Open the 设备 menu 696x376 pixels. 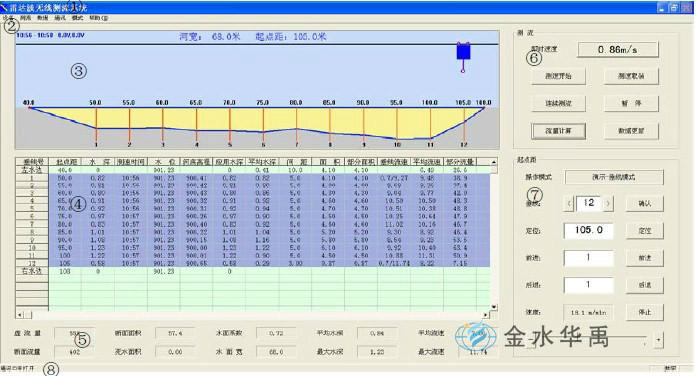coord(8,18)
